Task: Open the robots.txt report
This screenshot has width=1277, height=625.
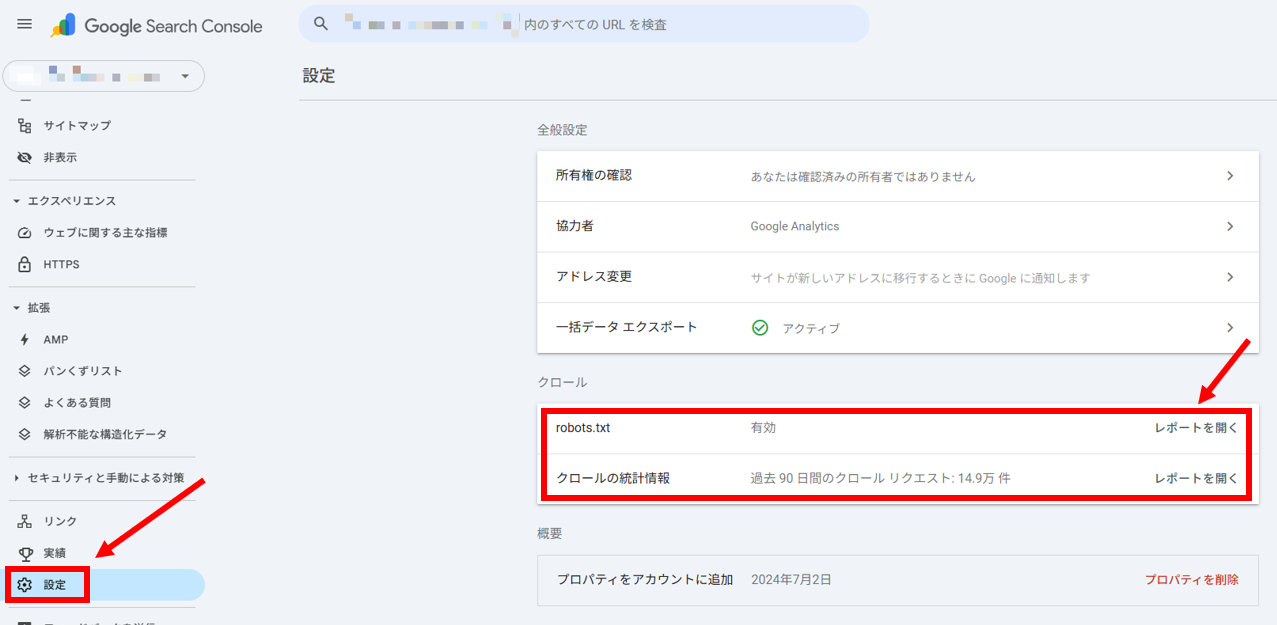Action: (x=1196, y=428)
